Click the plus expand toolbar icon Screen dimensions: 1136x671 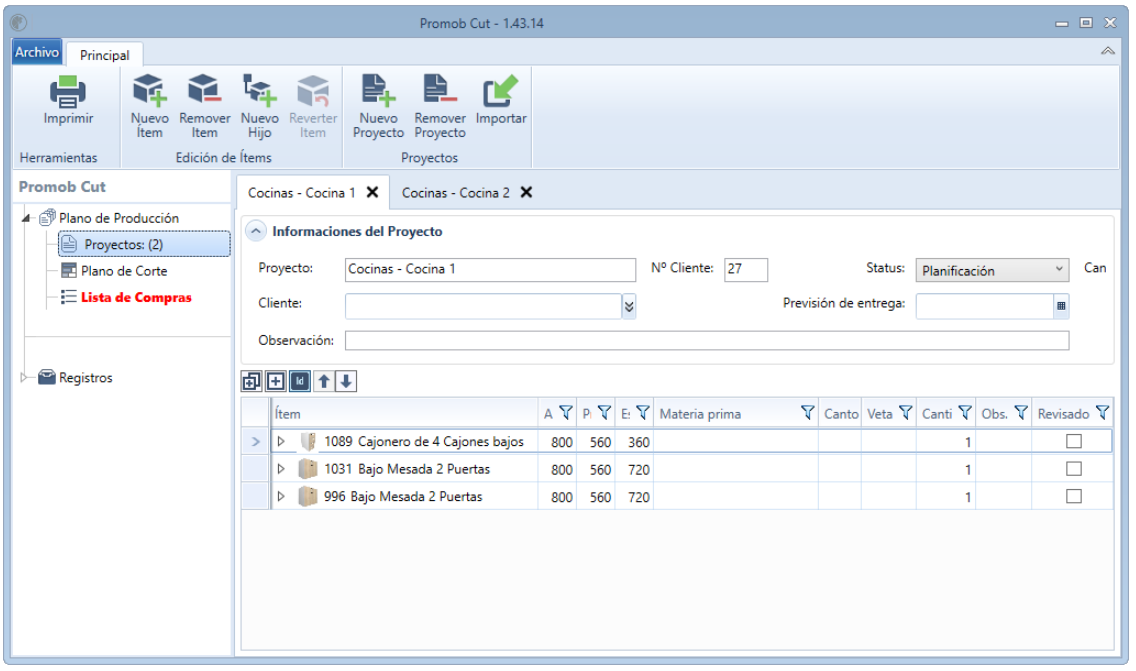[x=275, y=381]
